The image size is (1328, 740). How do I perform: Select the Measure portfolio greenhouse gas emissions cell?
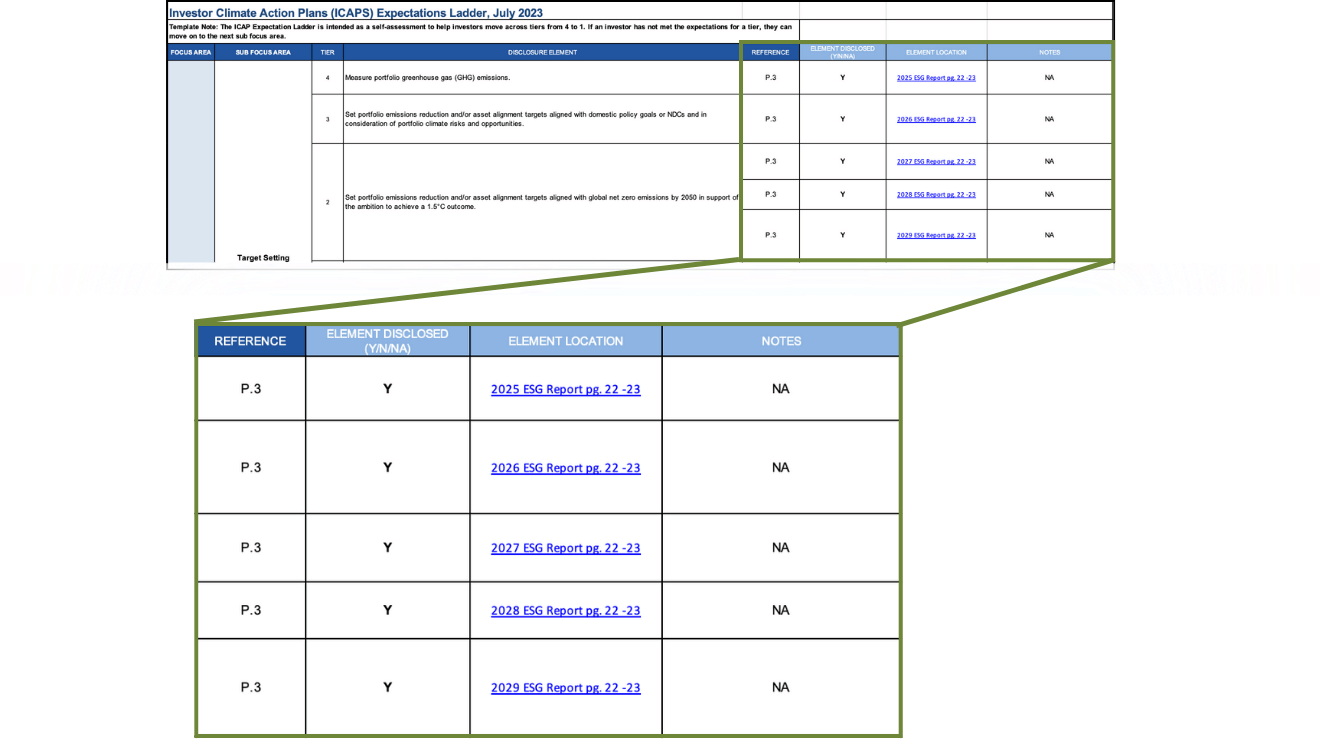coord(541,77)
